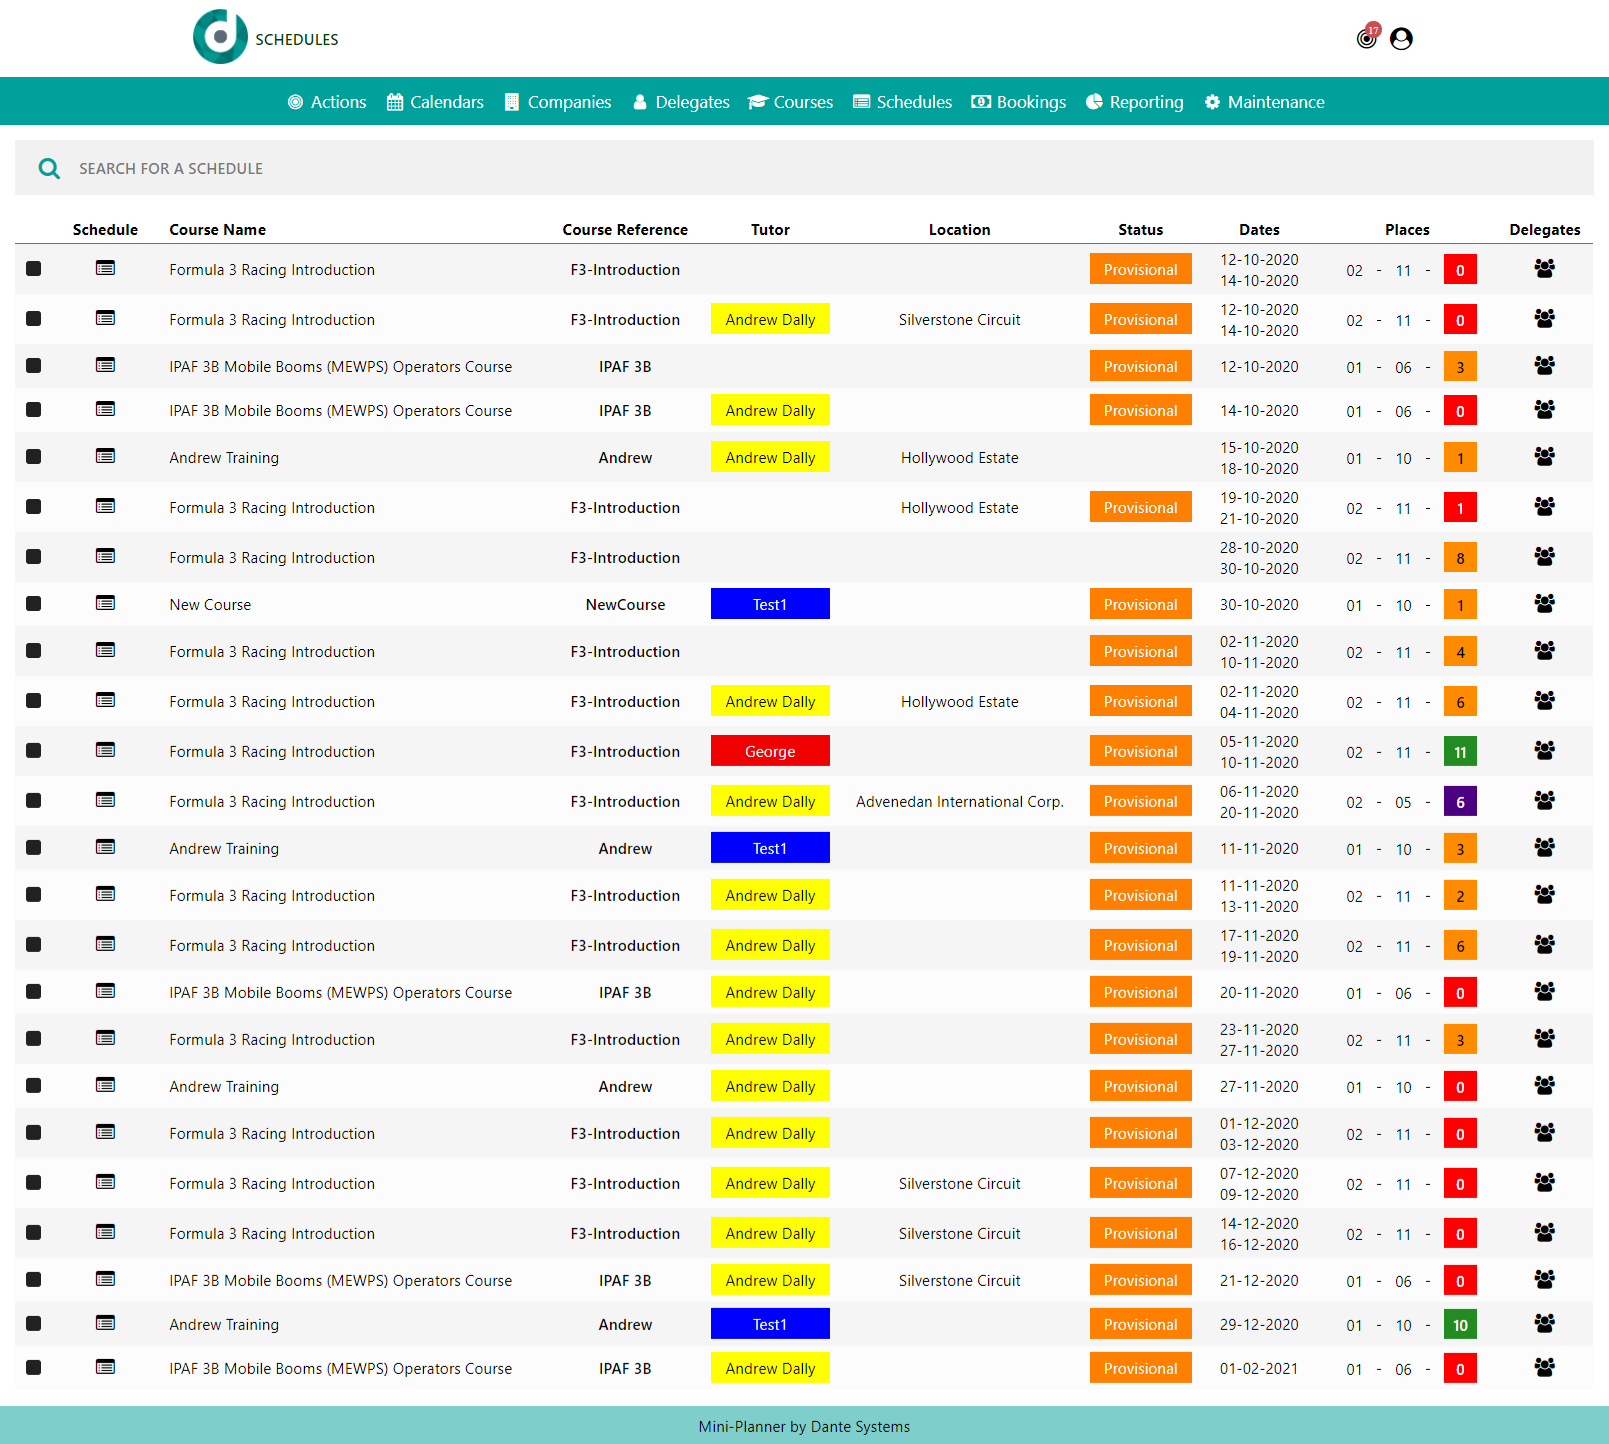Click the search for a schedule input field
This screenshot has width=1609, height=1444.
click(400, 168)
